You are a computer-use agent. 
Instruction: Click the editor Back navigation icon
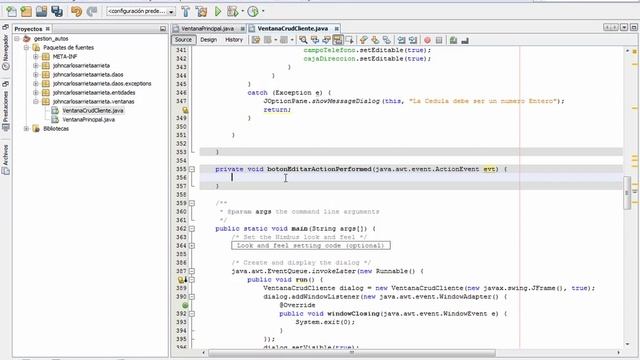tap(268, 40)
